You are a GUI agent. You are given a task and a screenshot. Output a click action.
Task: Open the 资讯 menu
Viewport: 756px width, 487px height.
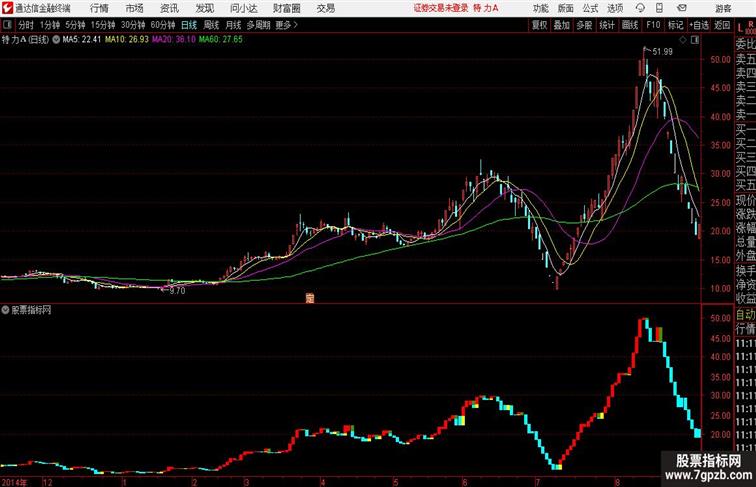[x=169, y=8]
